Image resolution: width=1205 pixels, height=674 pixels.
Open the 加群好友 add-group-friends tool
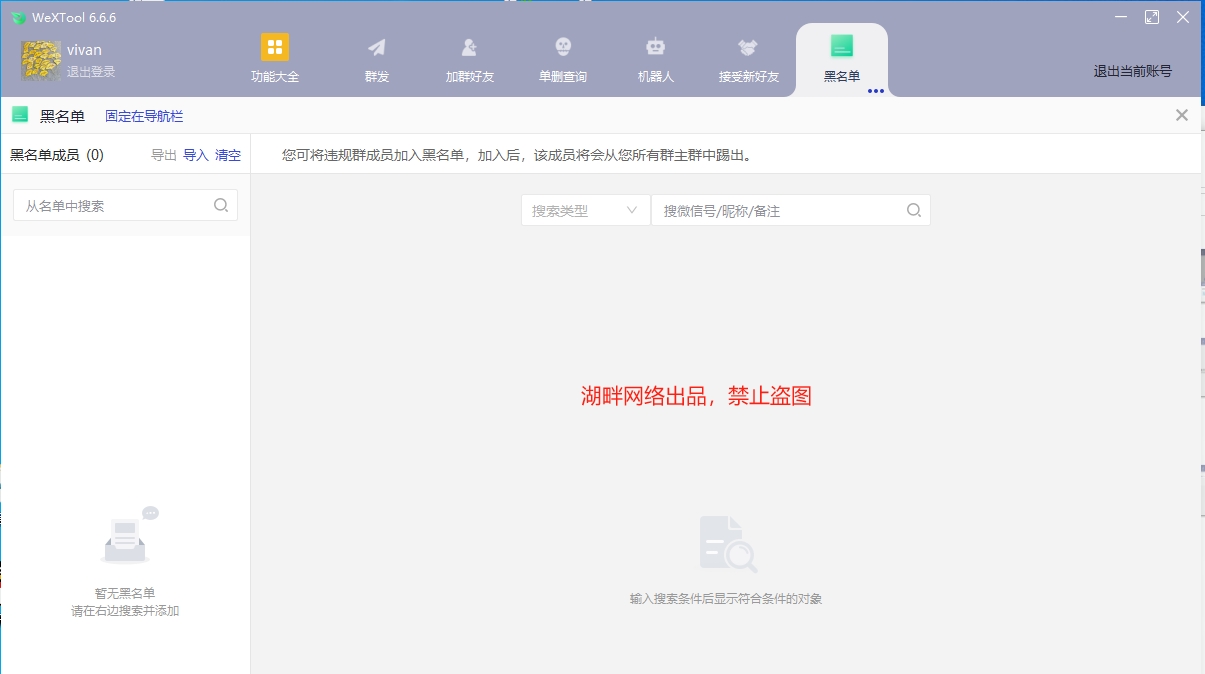click(468, 58)
